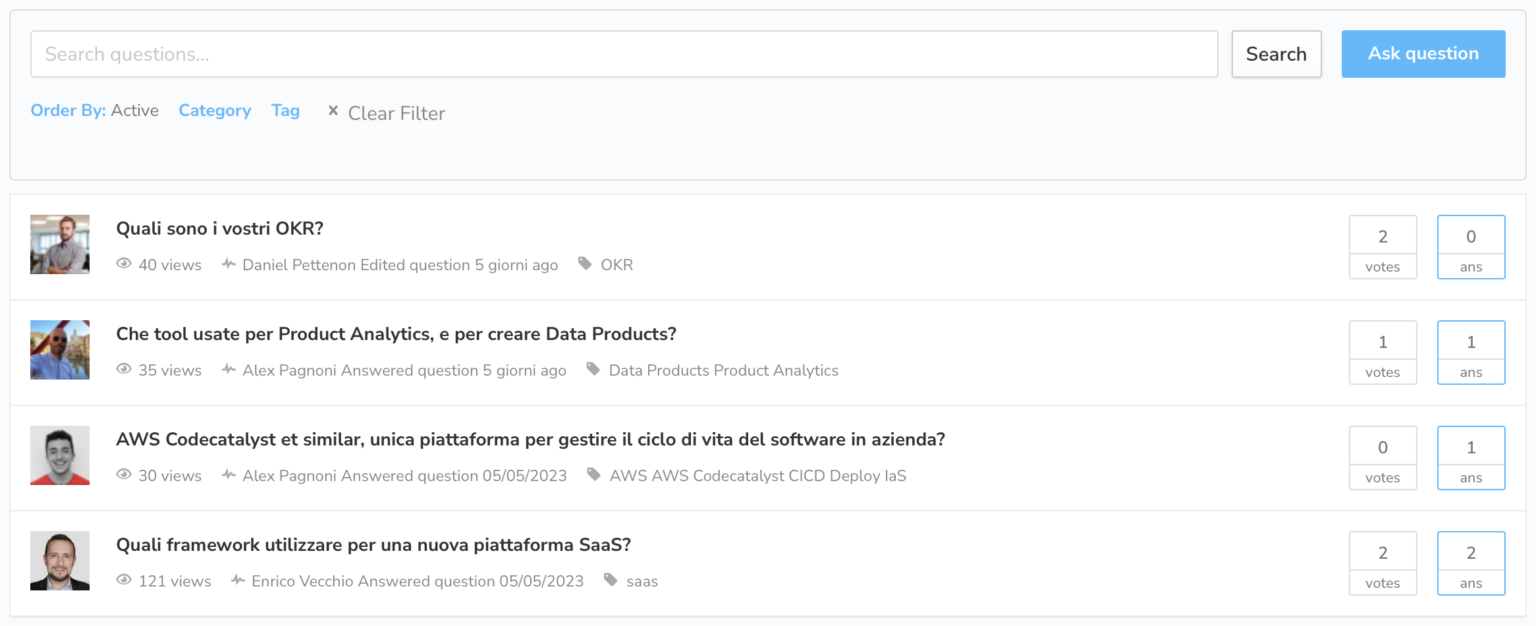Click the eye views icon on OKR question

click(x=124, y=265)
